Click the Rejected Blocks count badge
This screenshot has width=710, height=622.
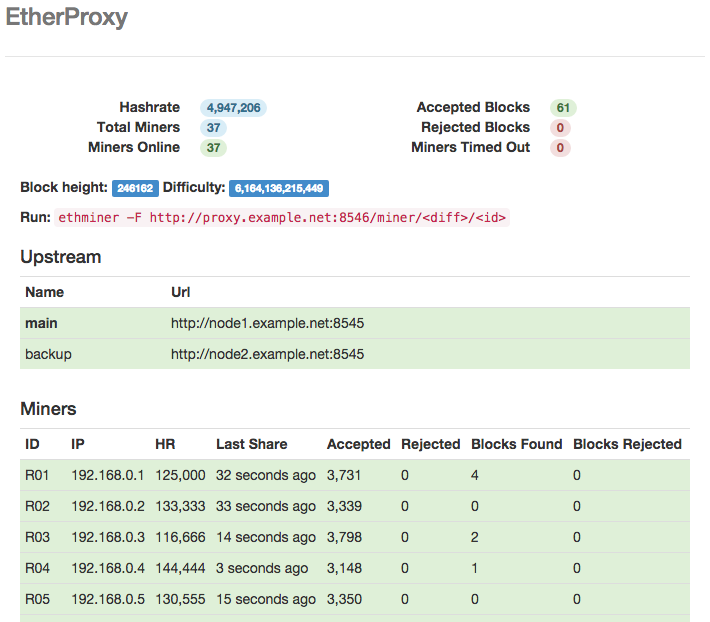pos(560,128)
